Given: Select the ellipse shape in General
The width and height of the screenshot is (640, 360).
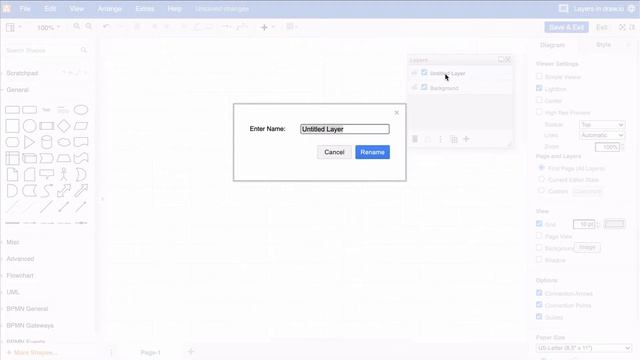Looking at the screenshot, I should (x=81, y=110).
